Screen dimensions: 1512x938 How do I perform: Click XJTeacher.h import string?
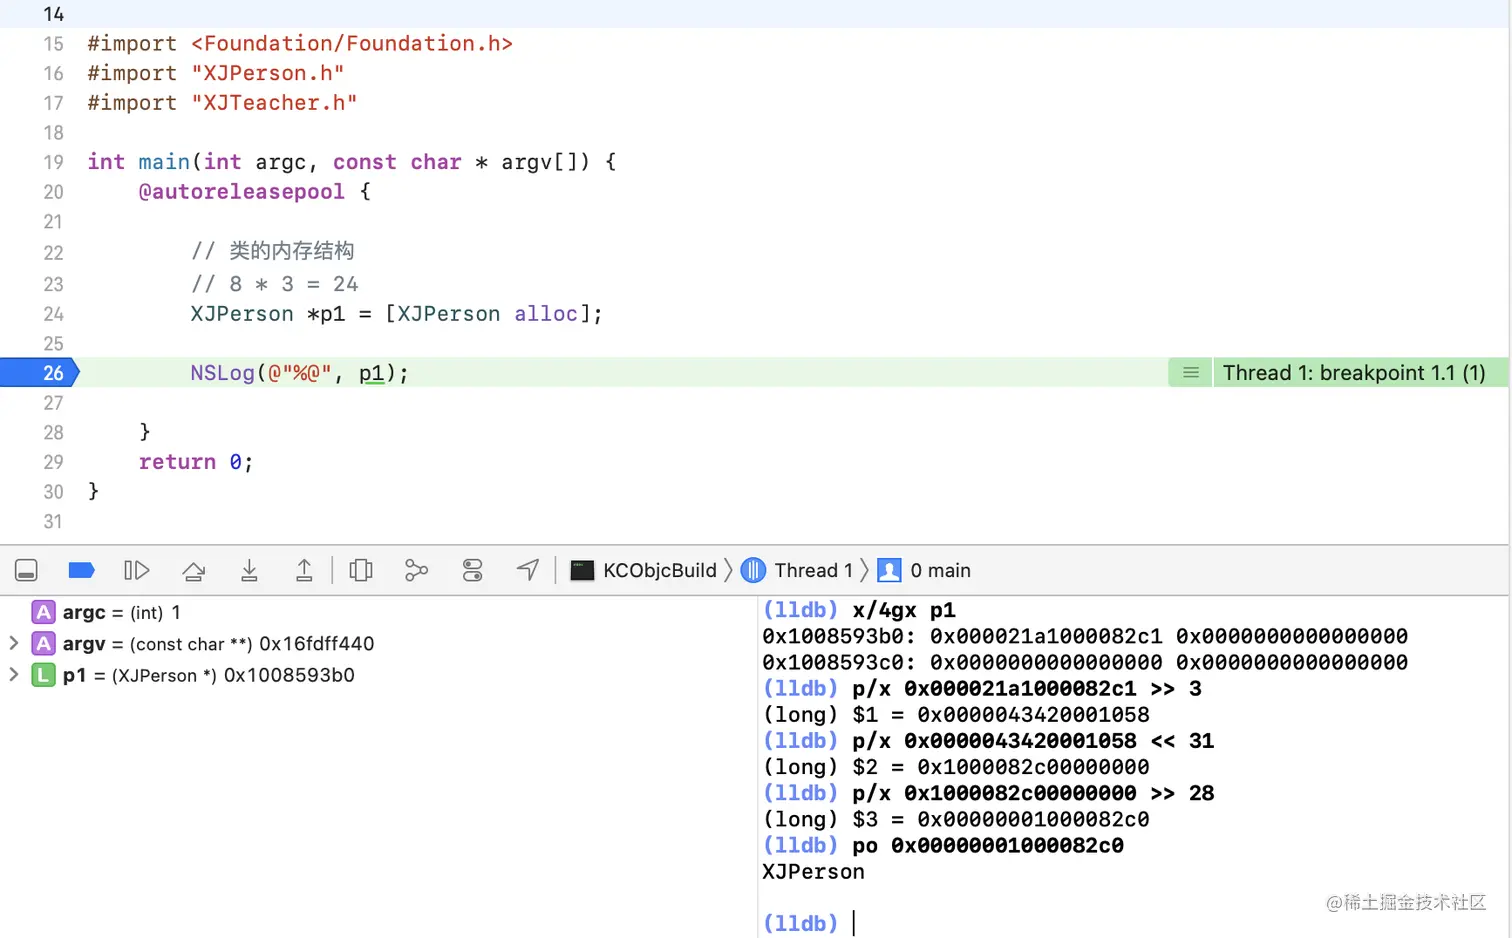(x=274, y=103)
